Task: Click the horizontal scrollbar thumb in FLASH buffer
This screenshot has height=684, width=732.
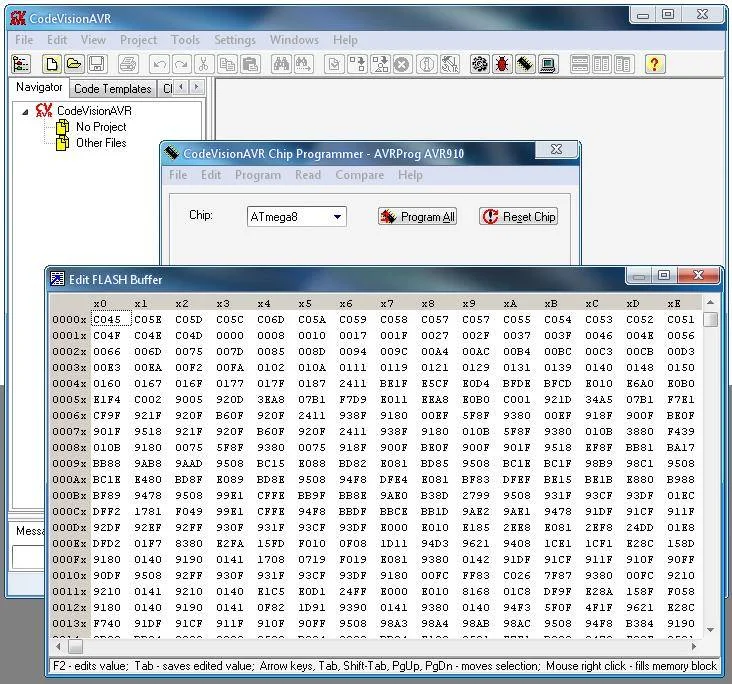Action: tap(76, 647)
